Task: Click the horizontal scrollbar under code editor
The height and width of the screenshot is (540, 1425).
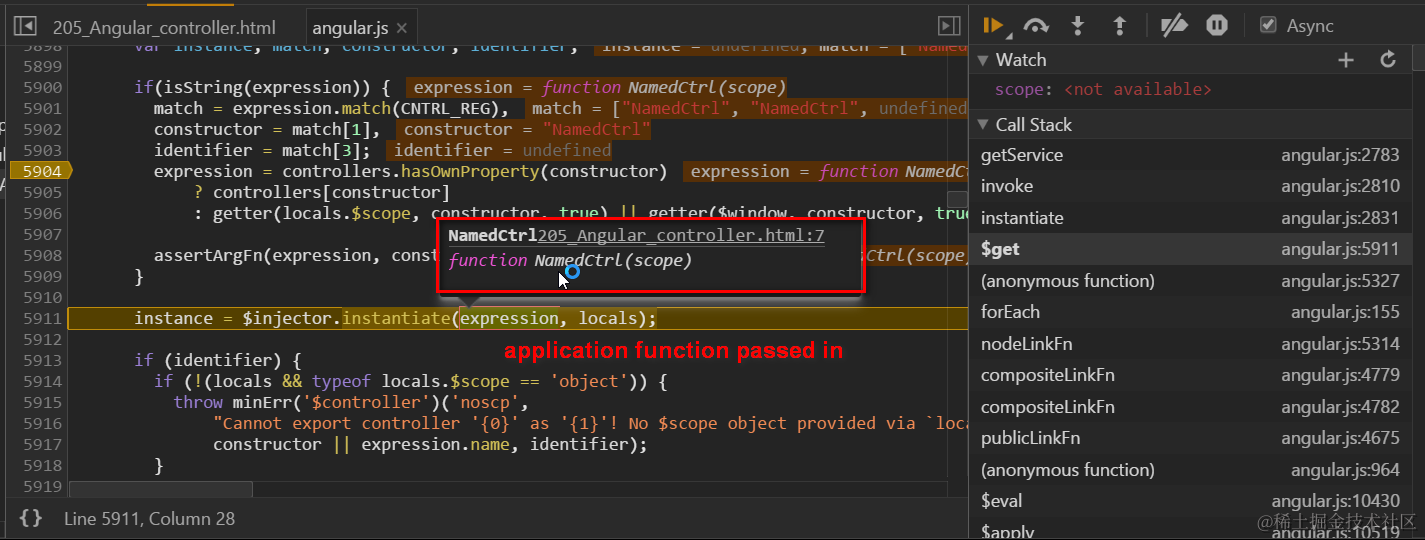Action: [160, 488]
